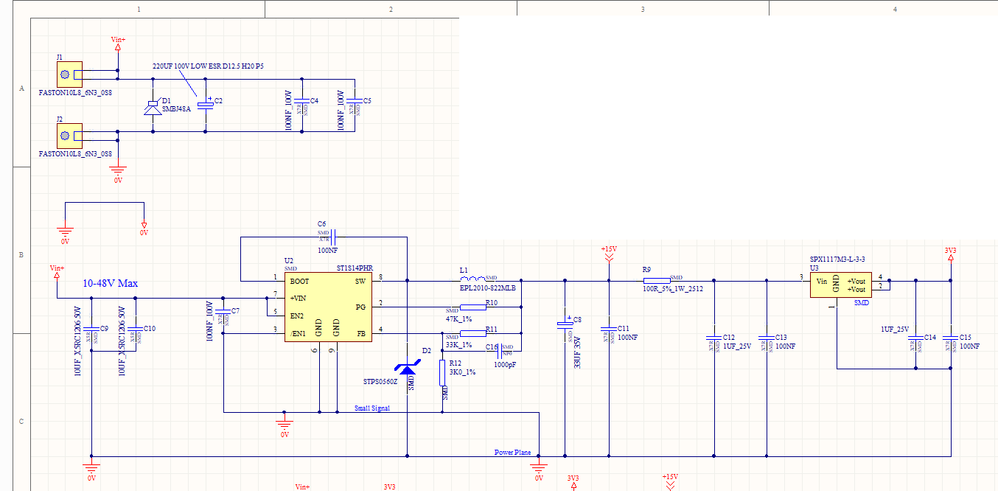Click the '1000pF' capacitor value text

pyautogui.click(x=503, y=364)
